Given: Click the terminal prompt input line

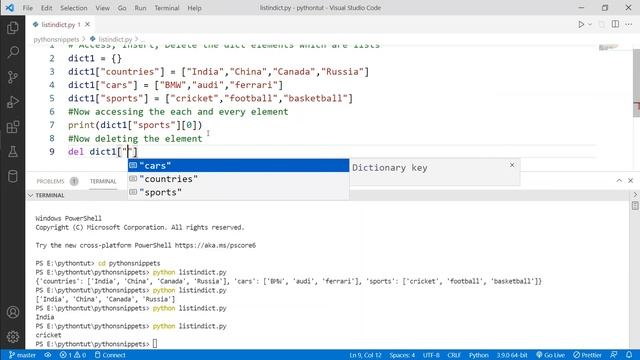Looking at the screenshot, I should pyautogui.click(x=155, y=344).
